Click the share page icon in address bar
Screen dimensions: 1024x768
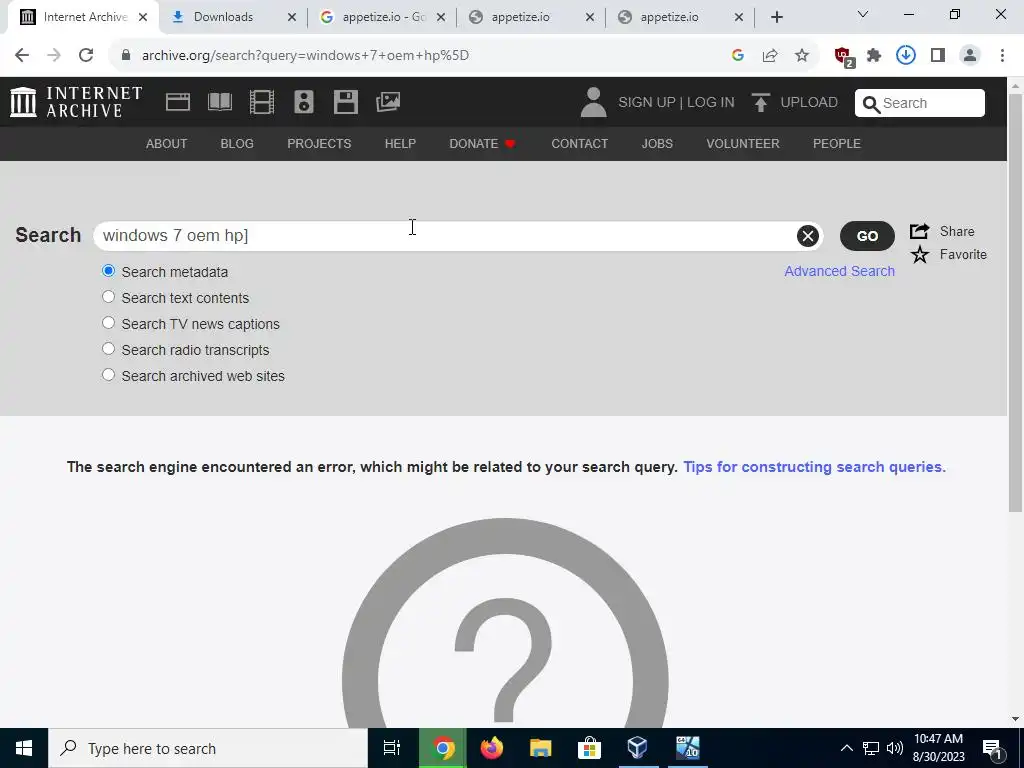click(770, 56)
